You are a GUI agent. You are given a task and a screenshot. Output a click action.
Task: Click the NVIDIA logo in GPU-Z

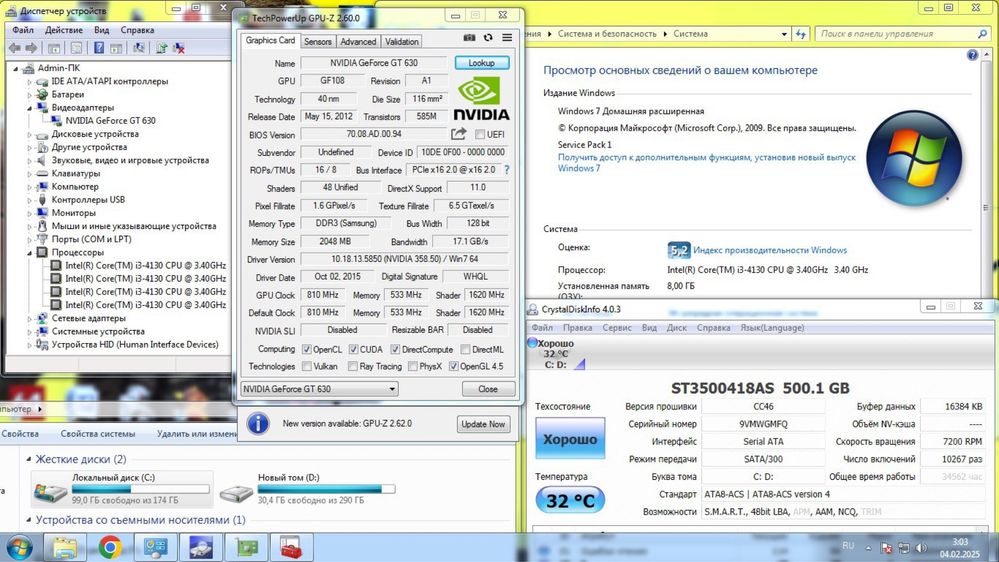click(x=481, y=98)
